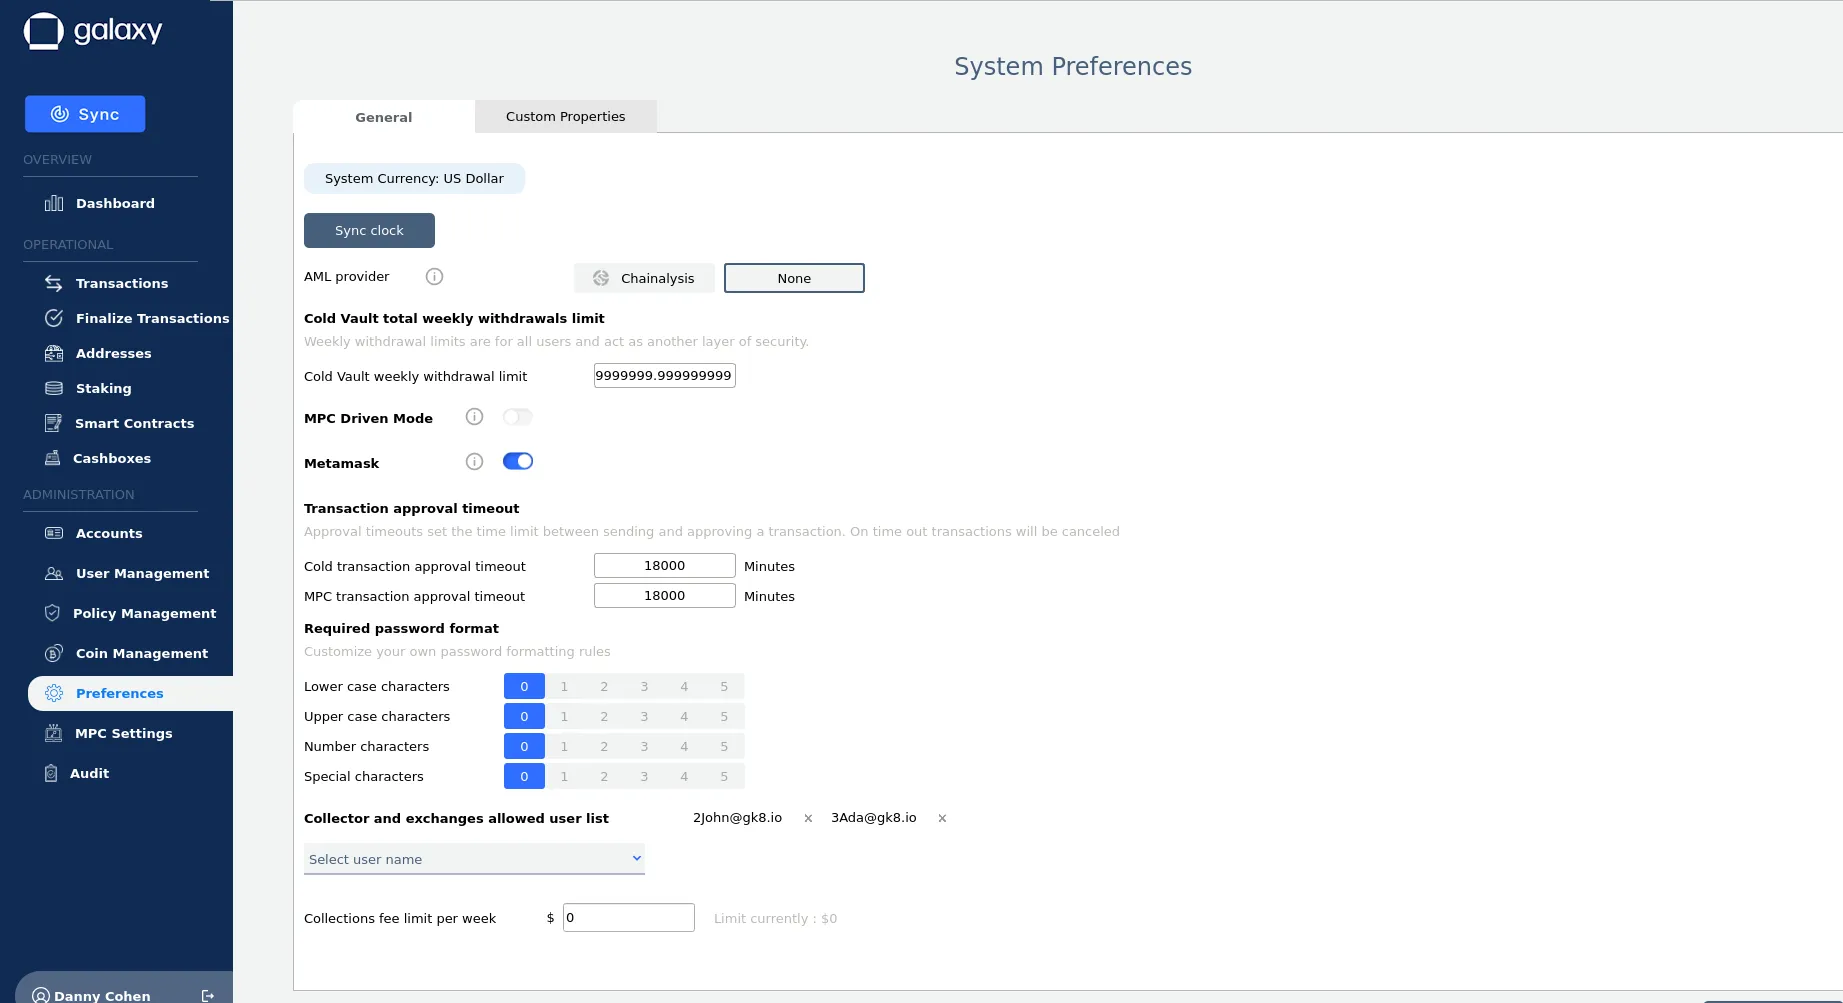Open Finalize Transactions page
This screenshot has width=1843, height=1003.
point(136,318)
